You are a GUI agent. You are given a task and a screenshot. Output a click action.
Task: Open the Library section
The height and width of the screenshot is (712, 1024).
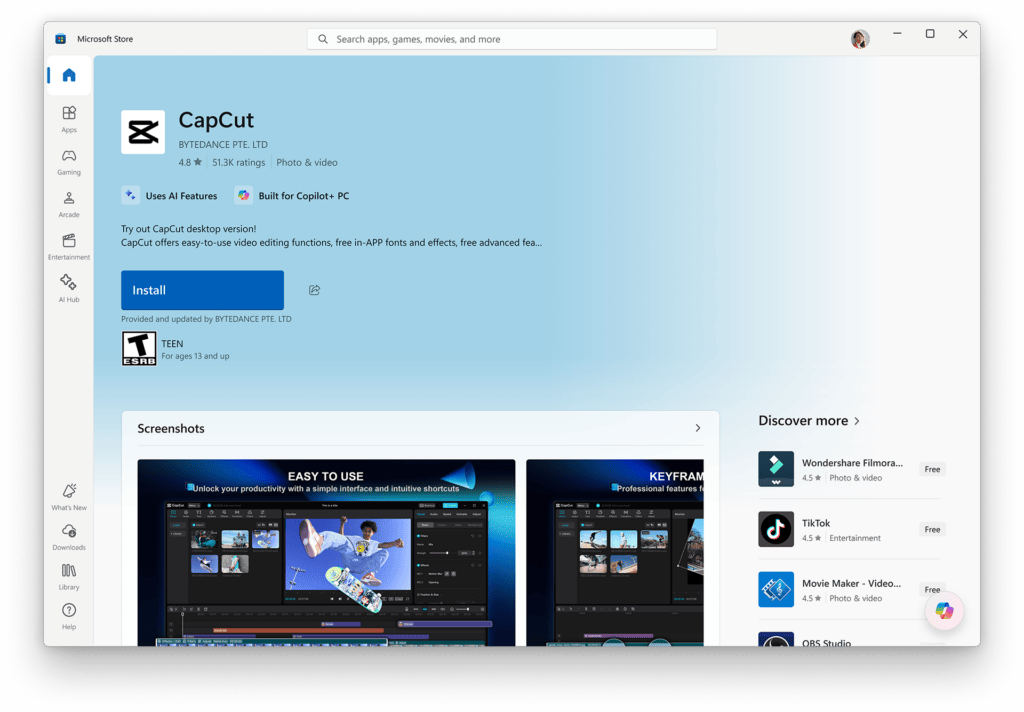click(68, 572)
